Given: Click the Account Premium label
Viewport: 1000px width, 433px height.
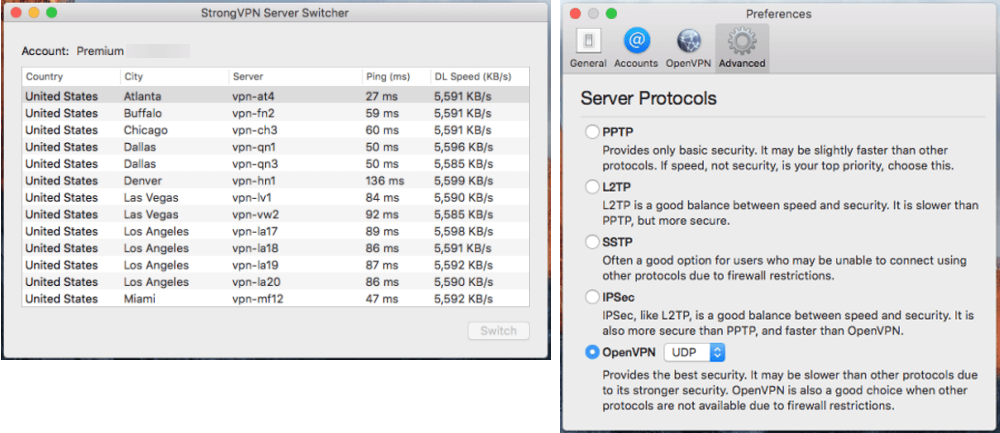Looking at the screenshot, I should pyautogui.click(x=73, y=52).
